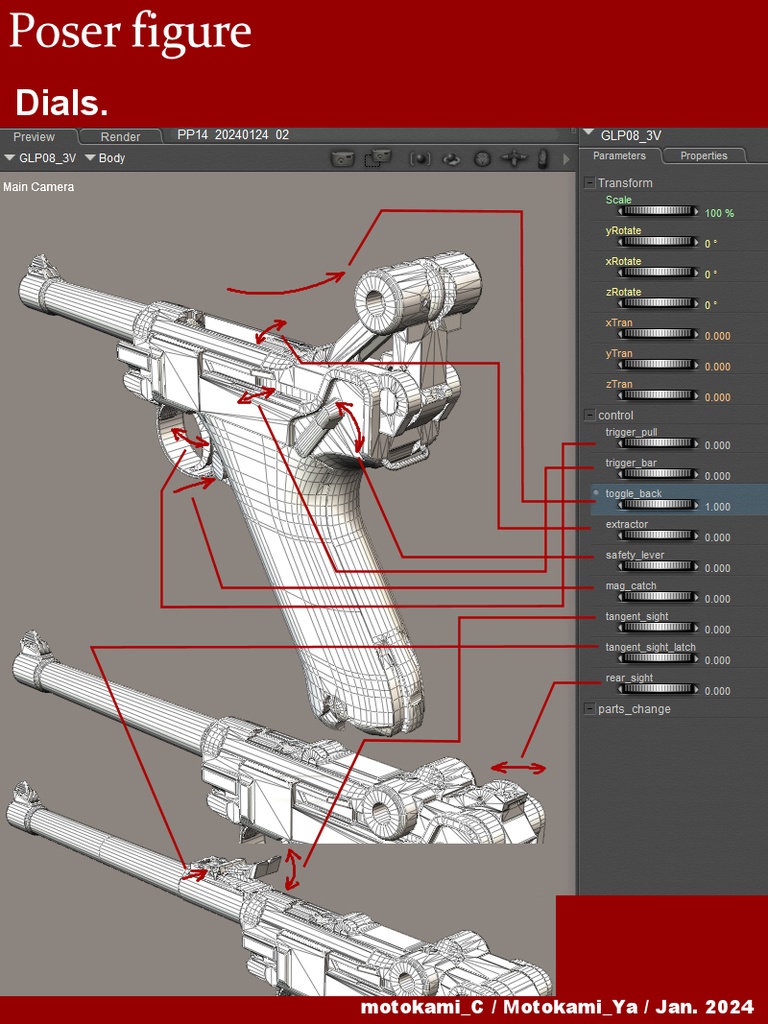Viewport: 768px width, 1024px height.
Task: Click the zTran dial
Action: [x=658, y=395]
